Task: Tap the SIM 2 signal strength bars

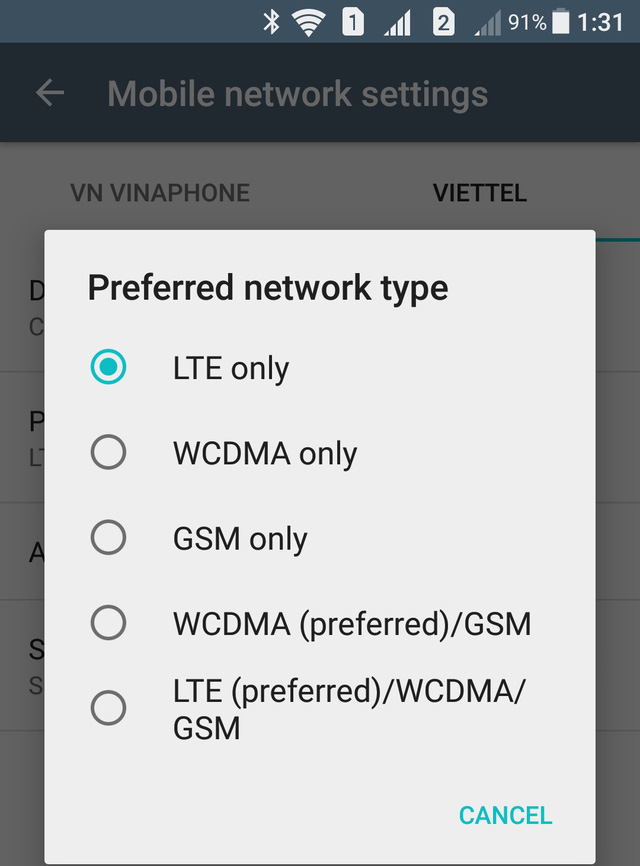Action: [x=487, y=23]
